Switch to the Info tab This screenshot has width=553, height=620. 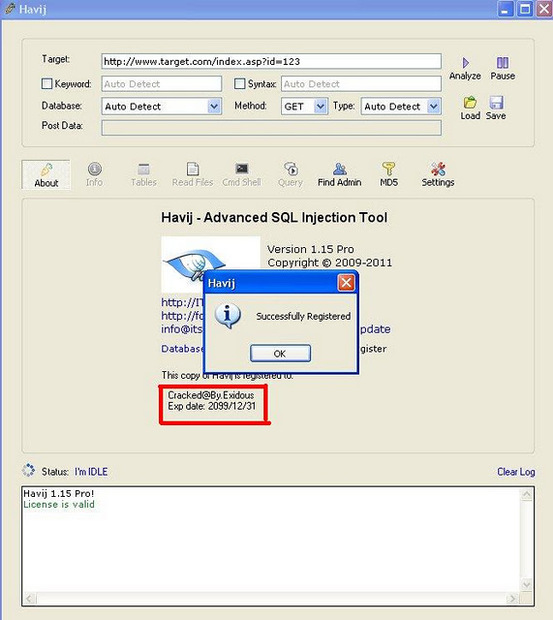94,175
